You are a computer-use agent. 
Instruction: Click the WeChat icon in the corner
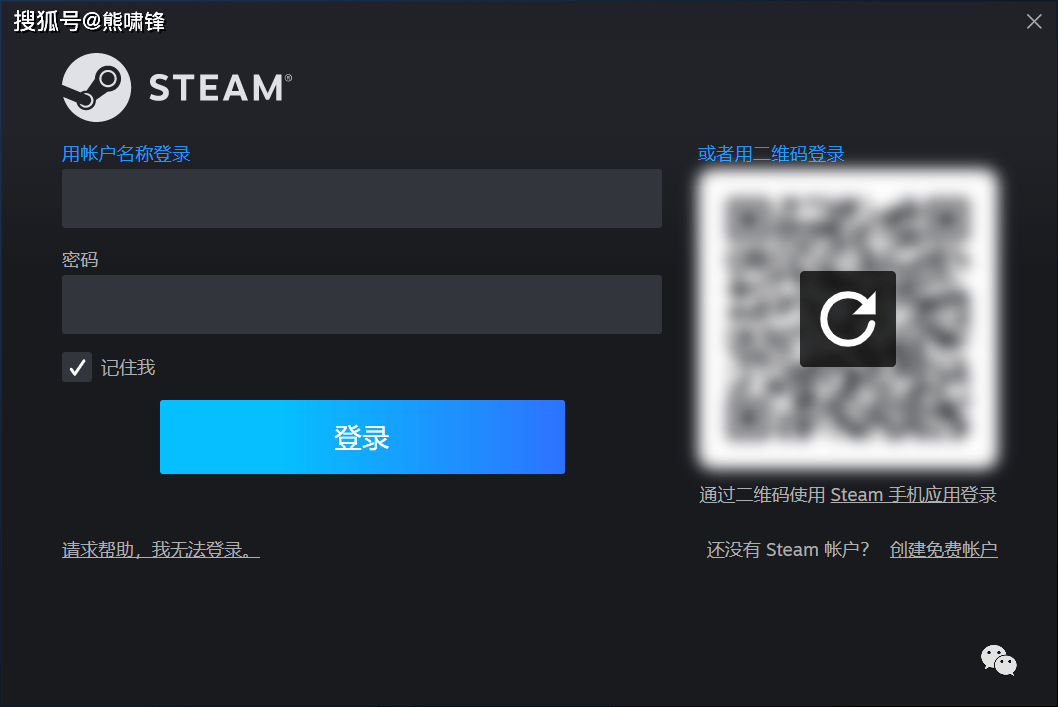(x=999, y=660)
